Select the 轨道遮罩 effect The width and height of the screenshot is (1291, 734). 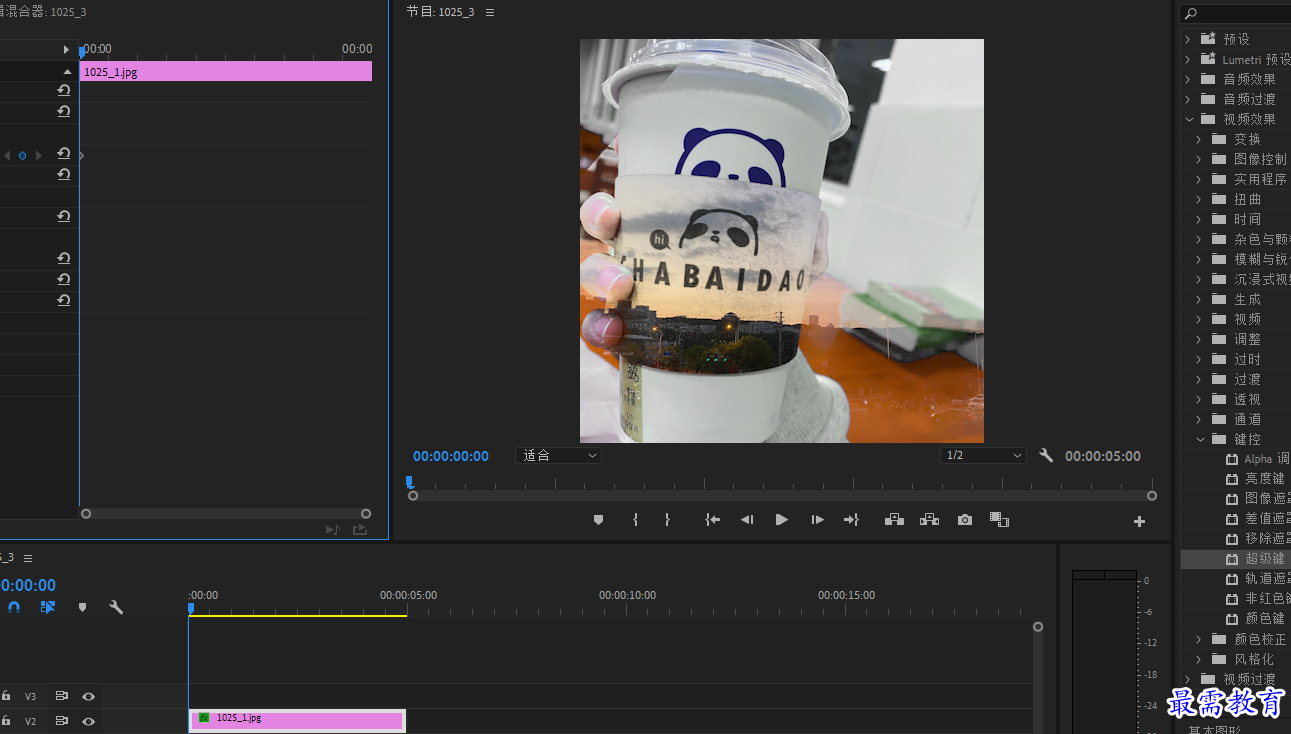coord(1267,579)
